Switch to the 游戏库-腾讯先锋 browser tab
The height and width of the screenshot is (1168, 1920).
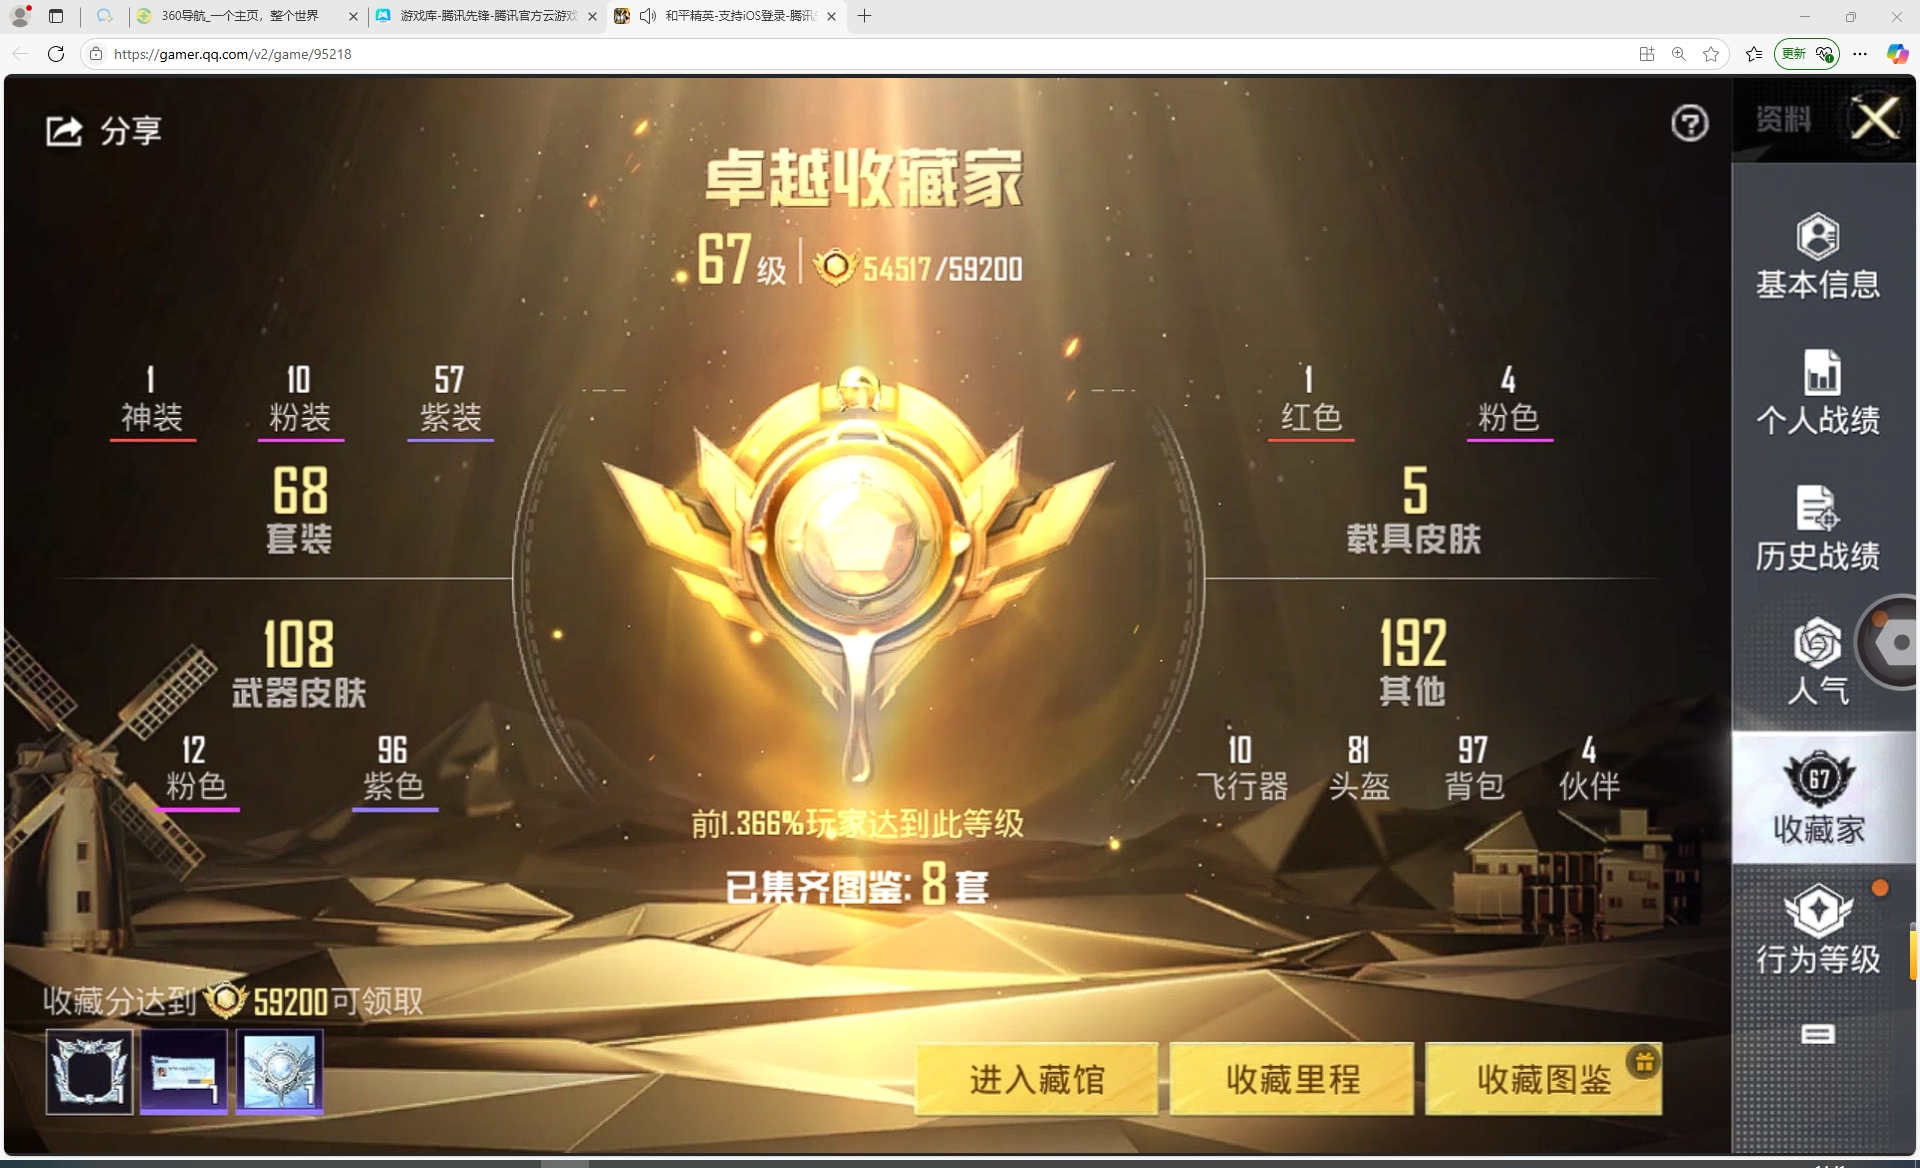point(487,16)
